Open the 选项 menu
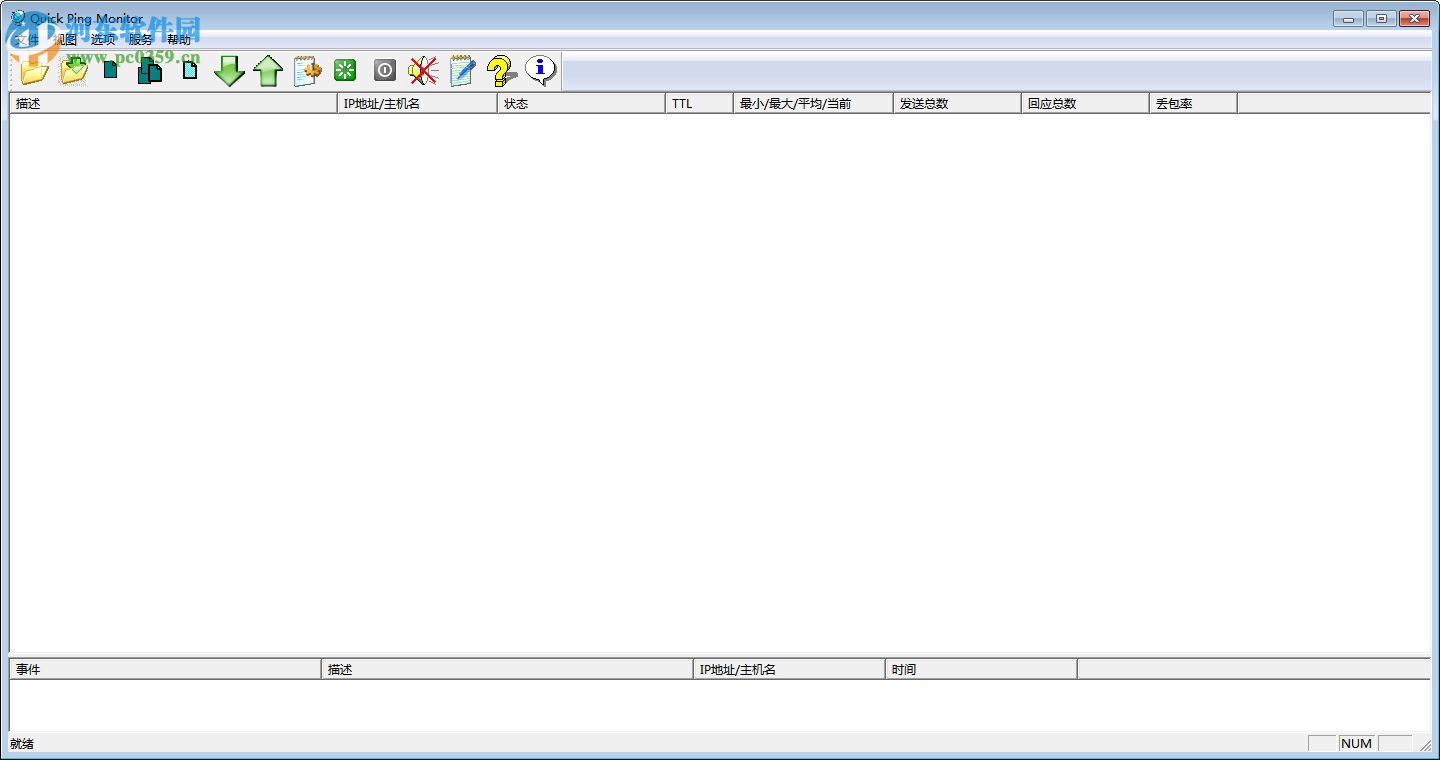 [103, 39]
